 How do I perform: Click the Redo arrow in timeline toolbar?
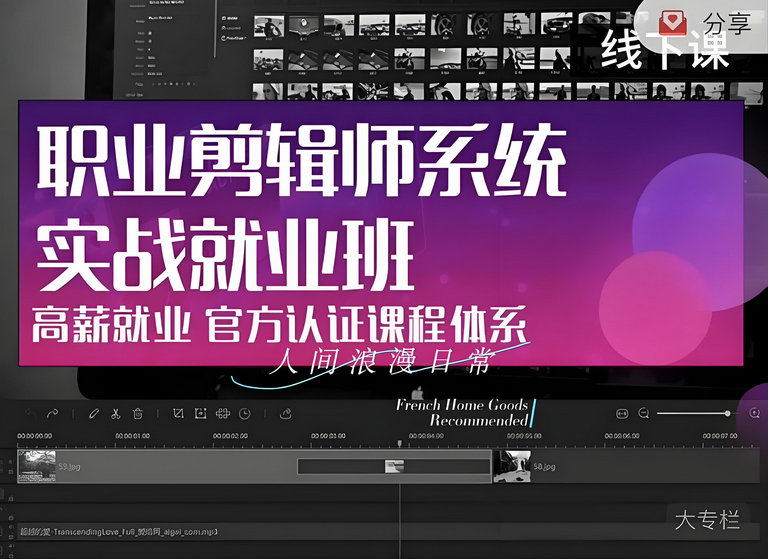click(53, 413)
